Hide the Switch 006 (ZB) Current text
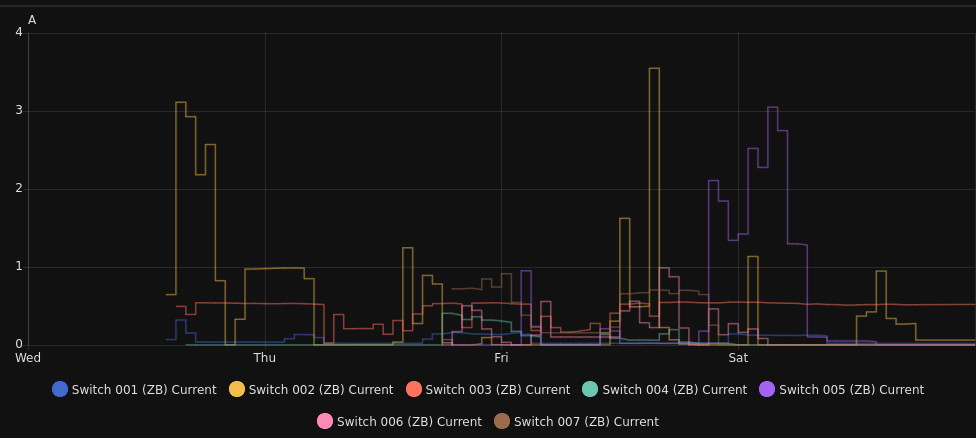Viewport: 976px width, 438px height. tap(409, 422)
